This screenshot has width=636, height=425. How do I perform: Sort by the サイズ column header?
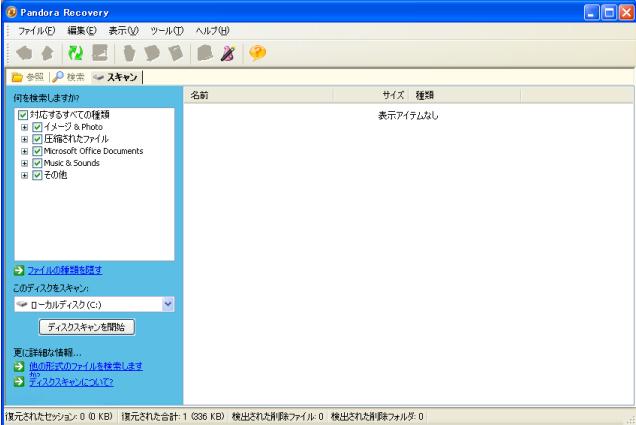(371, 95)
